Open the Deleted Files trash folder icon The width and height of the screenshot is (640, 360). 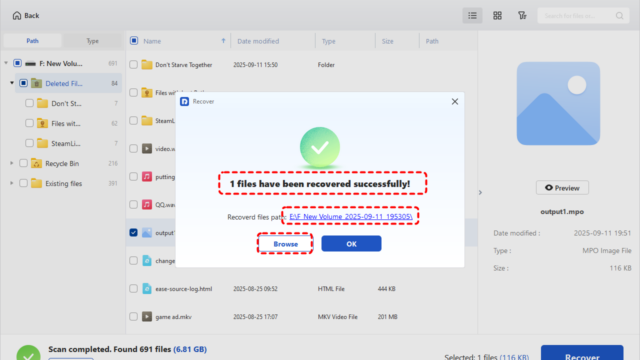coord(36,83)
